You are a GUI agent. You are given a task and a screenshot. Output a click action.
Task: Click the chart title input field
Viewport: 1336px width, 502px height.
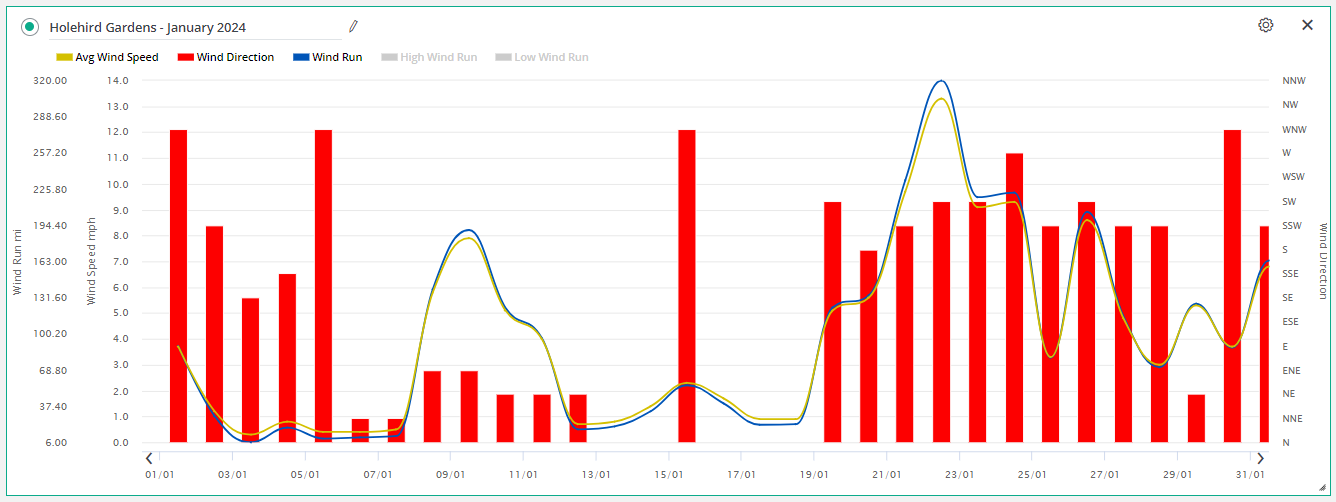(x=193, y=27)
